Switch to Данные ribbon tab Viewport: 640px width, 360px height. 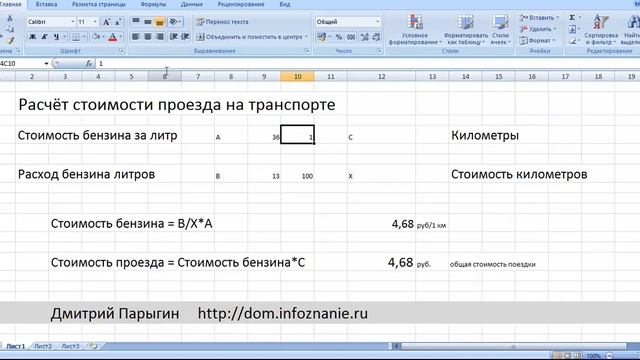click(191, 4)
